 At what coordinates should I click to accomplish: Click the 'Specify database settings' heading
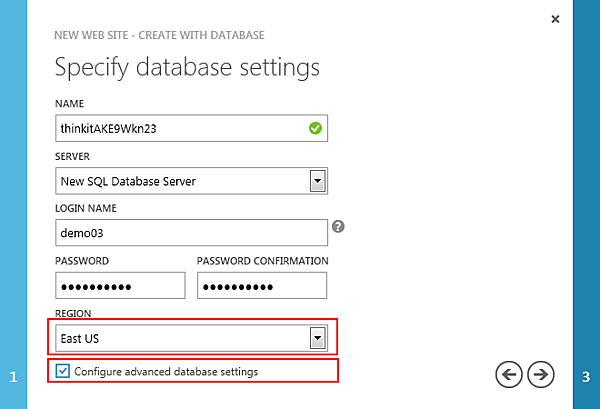coord(187,68)
